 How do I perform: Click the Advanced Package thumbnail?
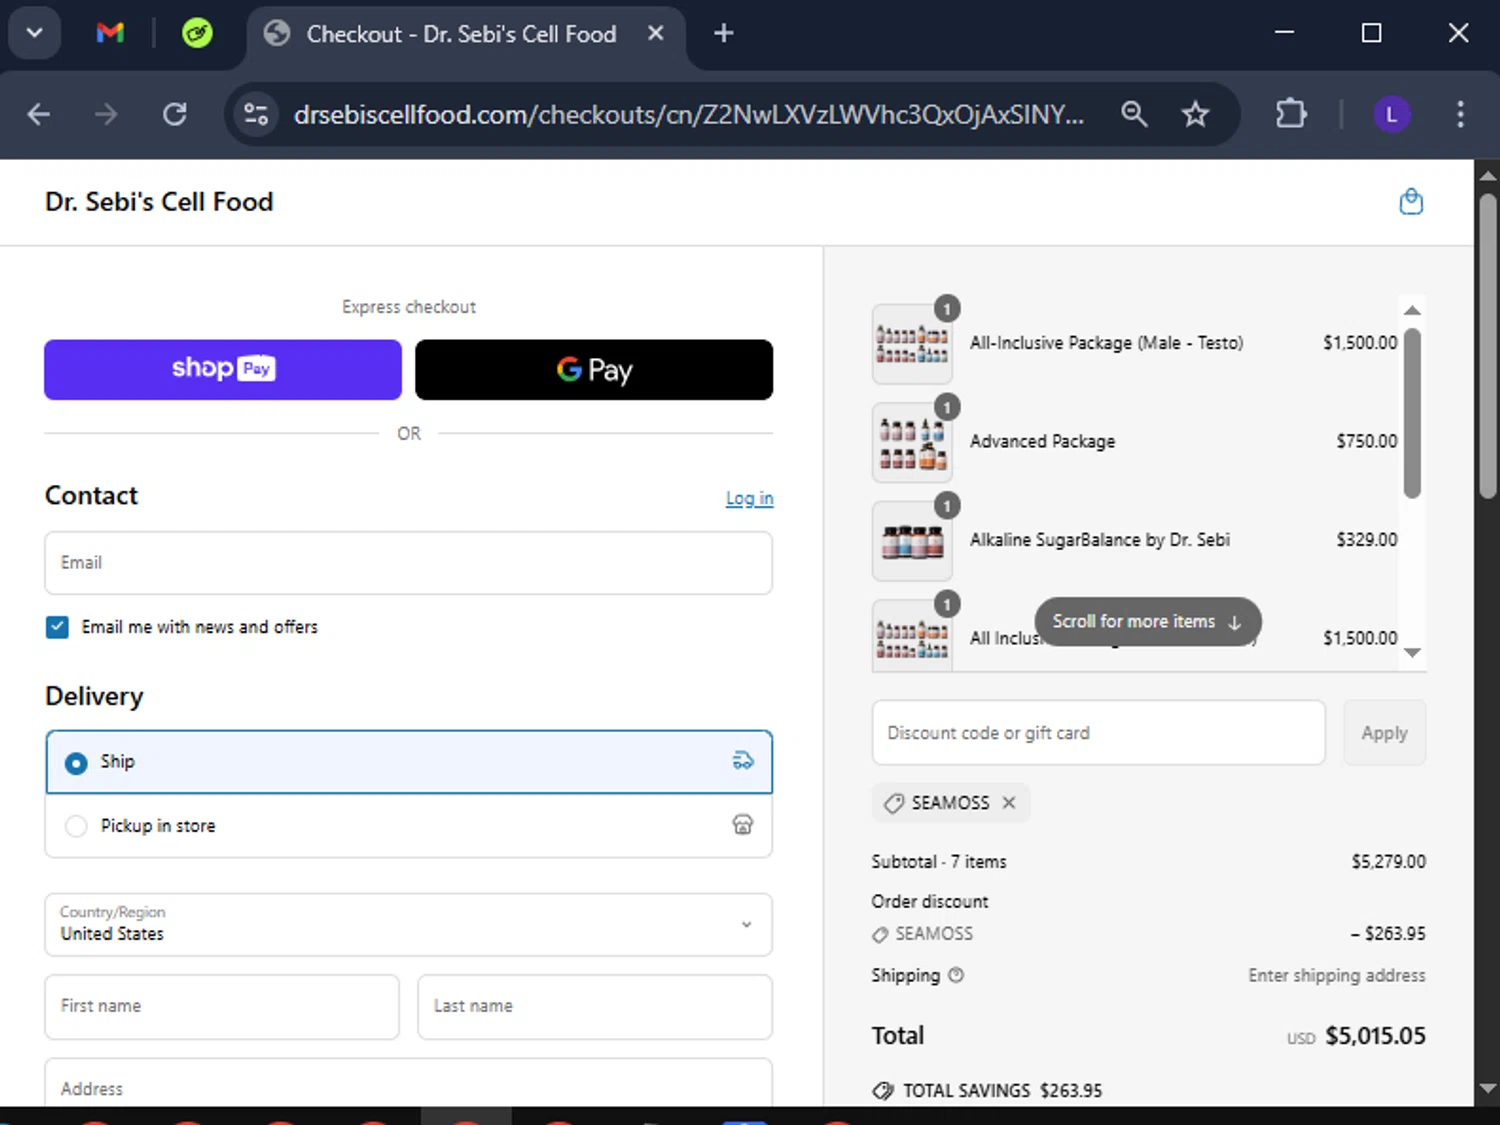(912, 442)
